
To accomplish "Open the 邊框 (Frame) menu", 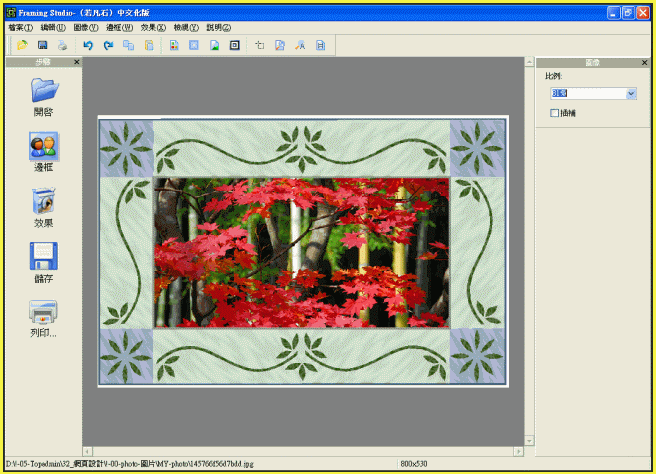I will coord(120,27).
